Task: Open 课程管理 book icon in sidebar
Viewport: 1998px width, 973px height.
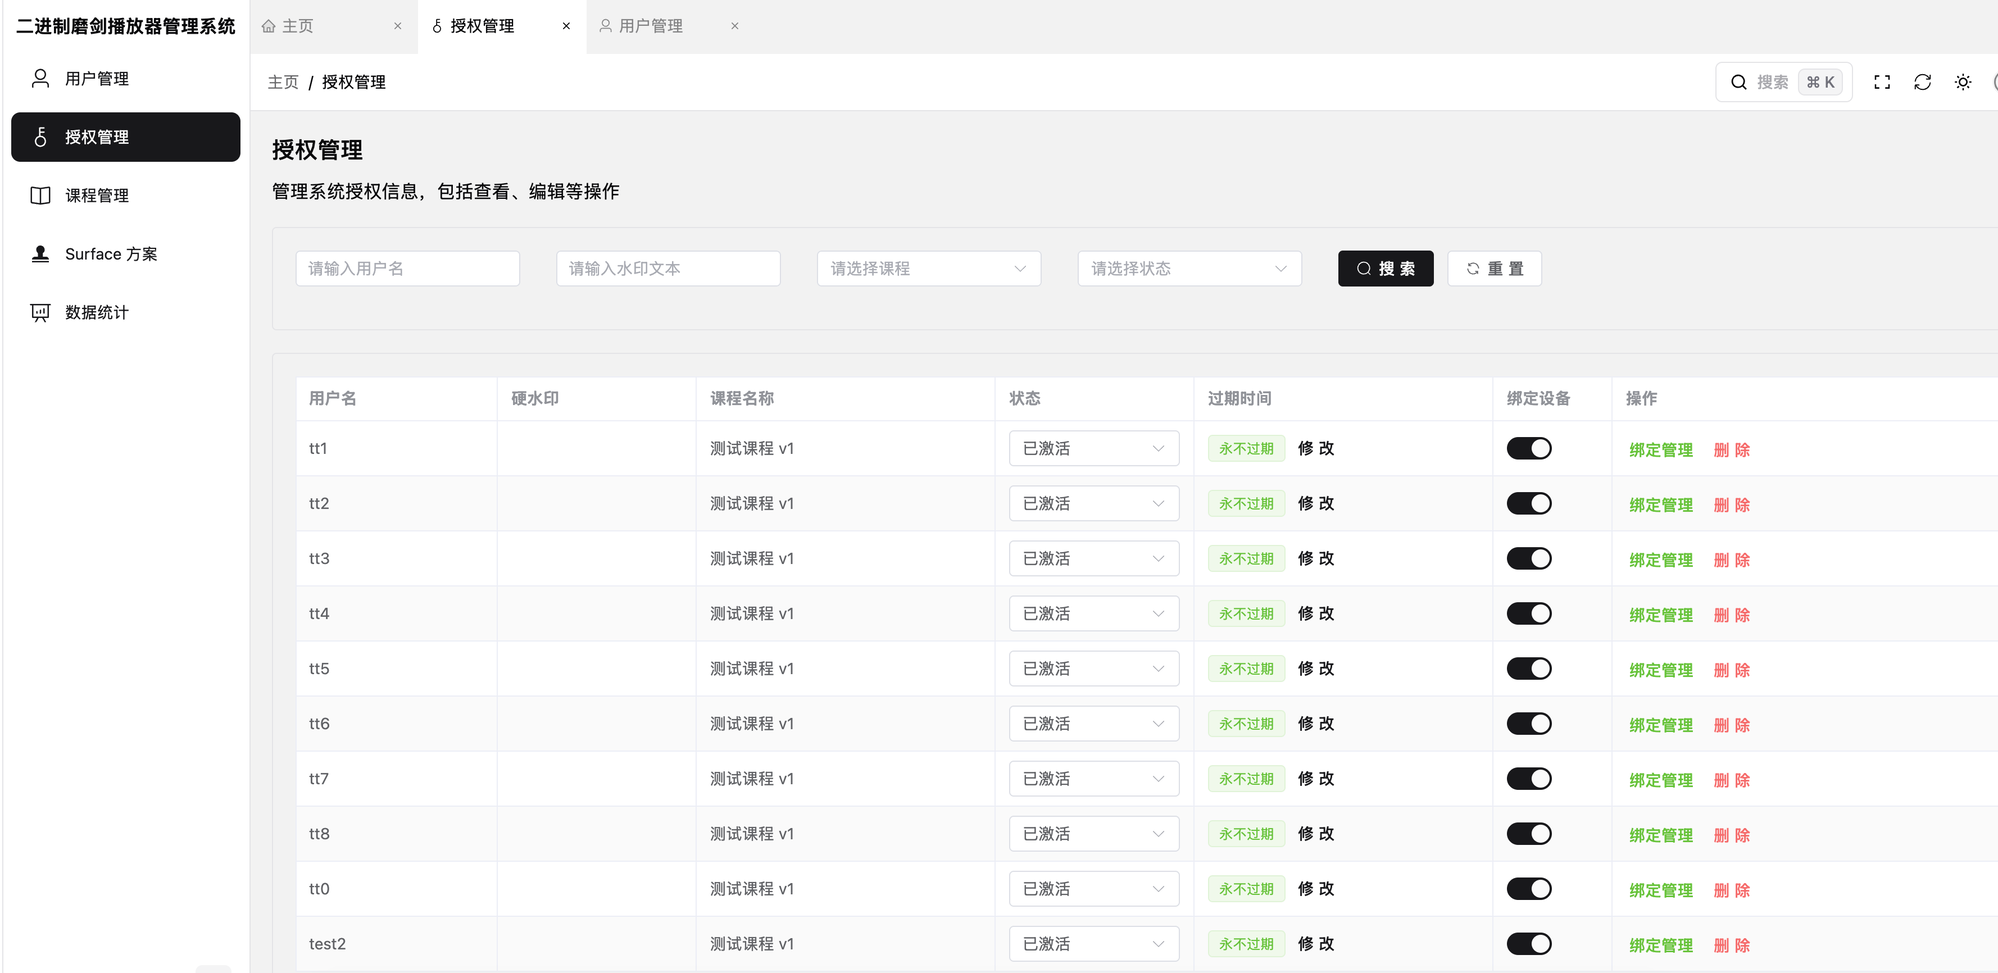Action: pyautogui.click(x=40, y=196)
